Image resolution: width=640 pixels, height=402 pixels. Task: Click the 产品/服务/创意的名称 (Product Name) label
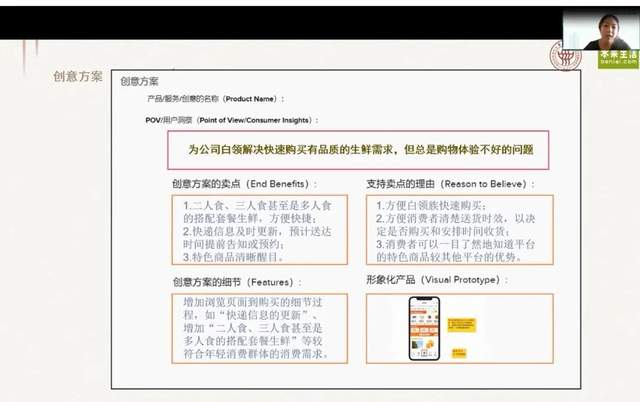point(216,99)
